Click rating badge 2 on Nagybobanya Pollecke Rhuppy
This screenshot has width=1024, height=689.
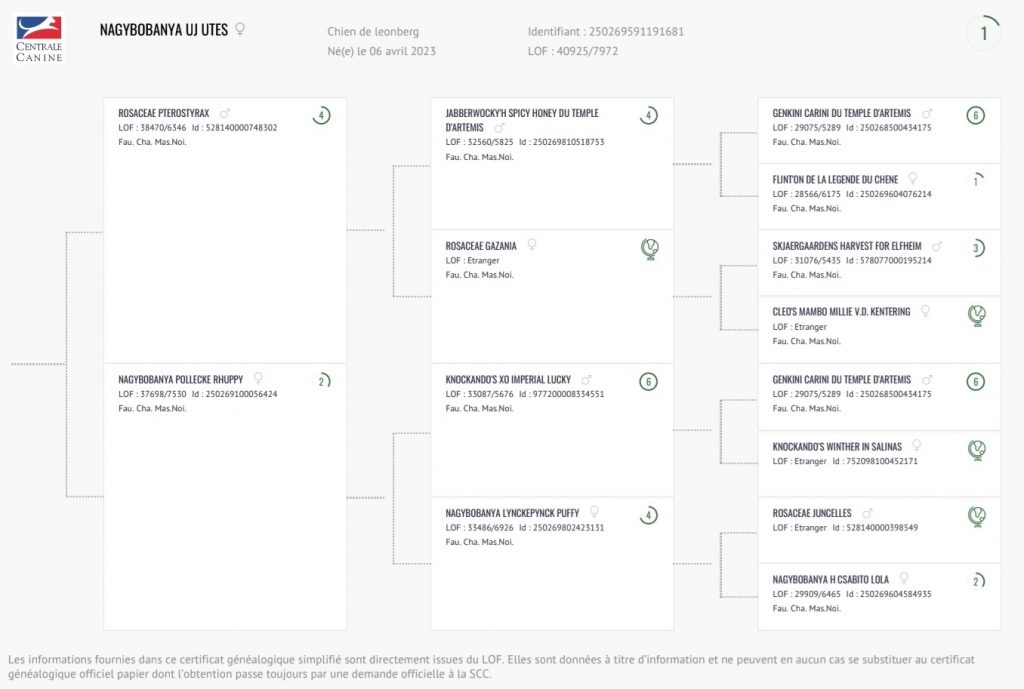pyautogui.click(x=321, y=382)
